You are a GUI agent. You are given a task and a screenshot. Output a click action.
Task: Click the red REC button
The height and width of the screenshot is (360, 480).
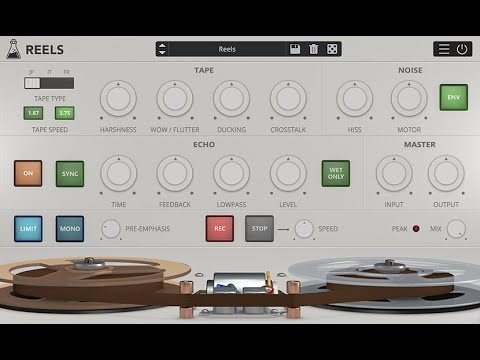(220, 229)
